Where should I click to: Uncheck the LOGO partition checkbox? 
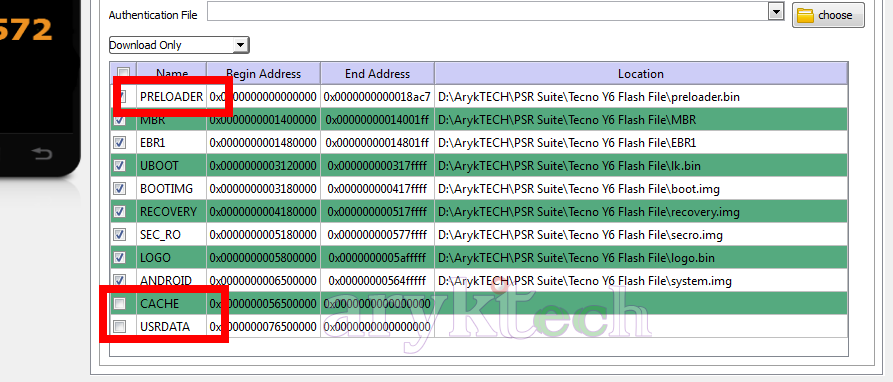point(120,257)
